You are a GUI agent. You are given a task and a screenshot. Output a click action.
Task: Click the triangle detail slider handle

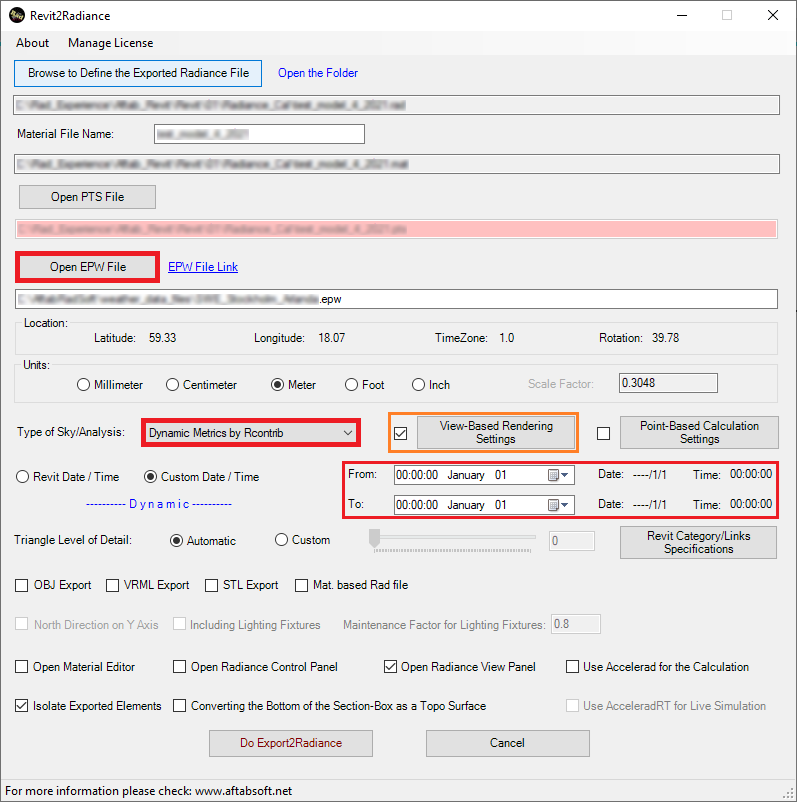pyautogui.click(x=375, y=539)
